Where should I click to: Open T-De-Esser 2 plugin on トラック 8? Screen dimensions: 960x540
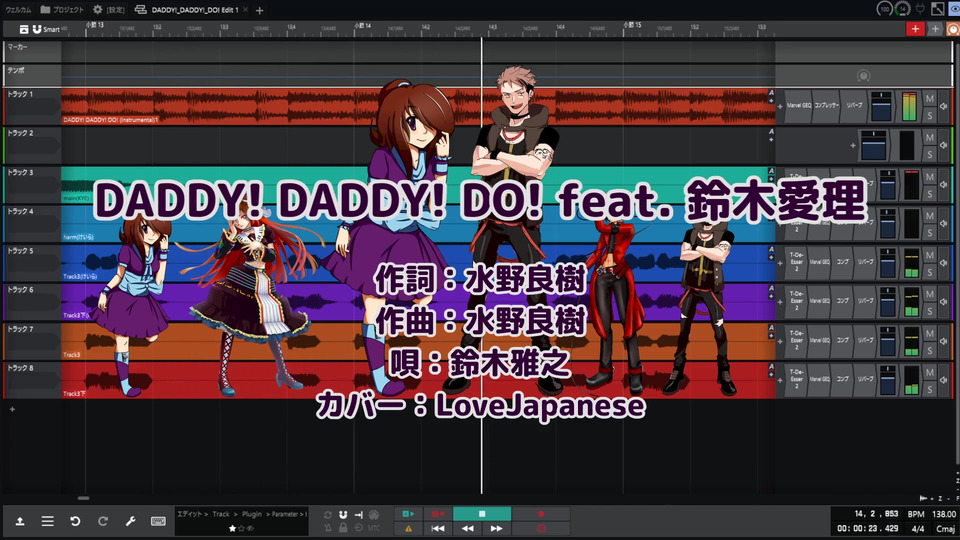pos(797,380)
